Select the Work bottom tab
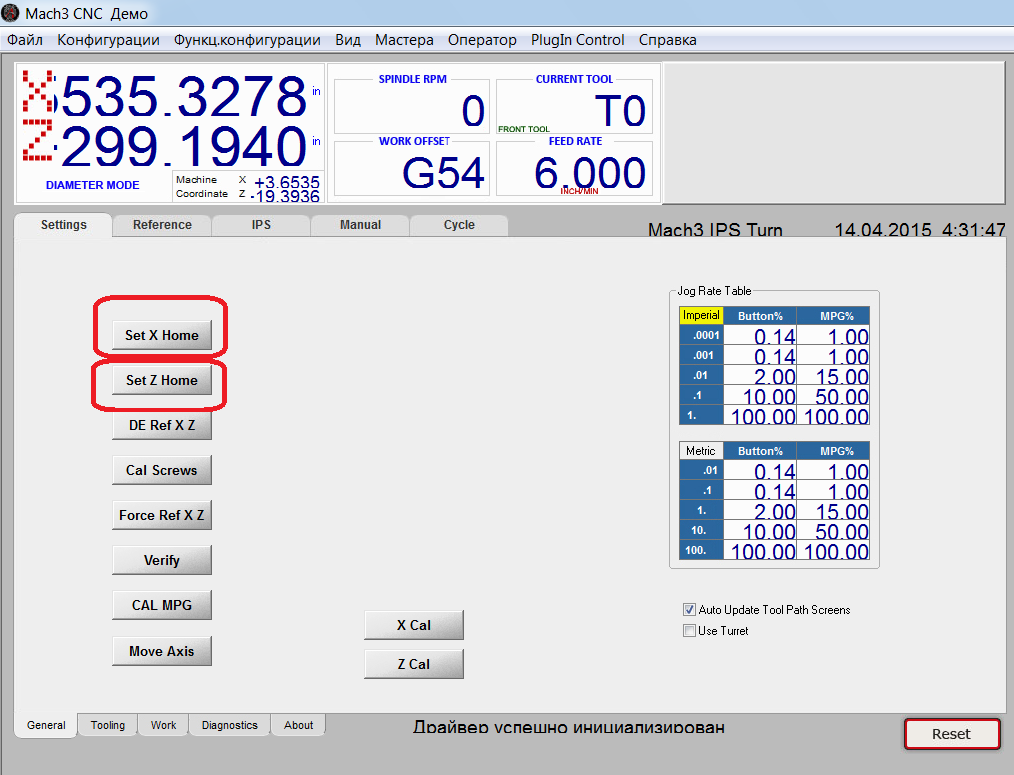This screenshot has height=775, width=1014. point(164,725)
